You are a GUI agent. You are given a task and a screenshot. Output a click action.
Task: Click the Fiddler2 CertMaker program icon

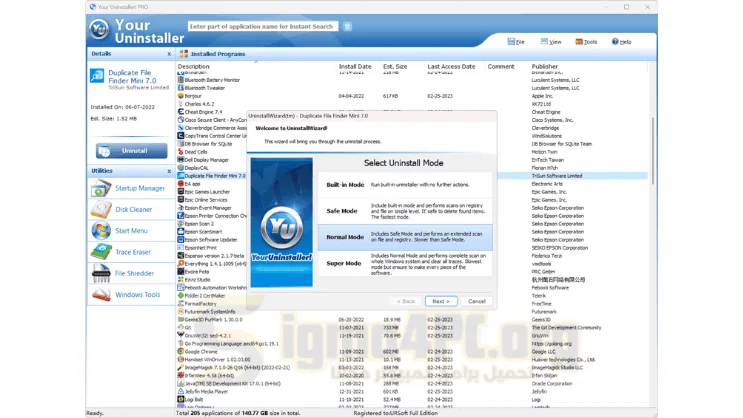[181, 296]
